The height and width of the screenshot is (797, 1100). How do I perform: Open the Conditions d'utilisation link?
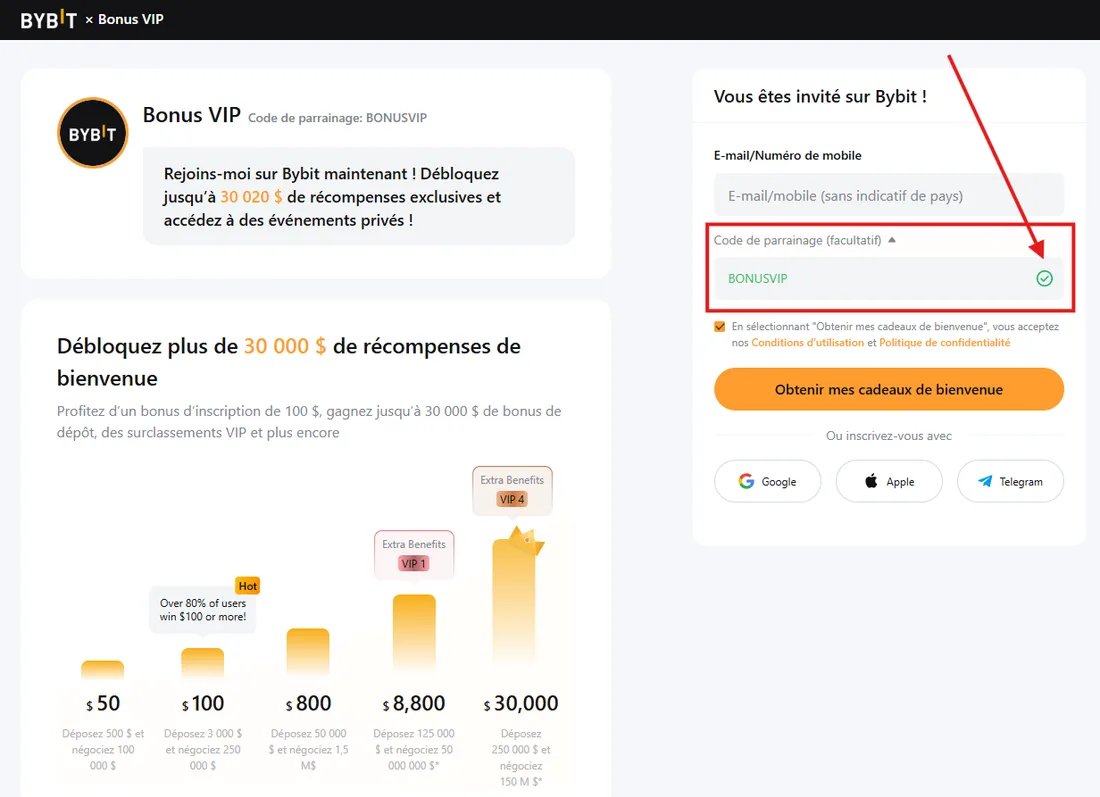click(x=807, y=342)
